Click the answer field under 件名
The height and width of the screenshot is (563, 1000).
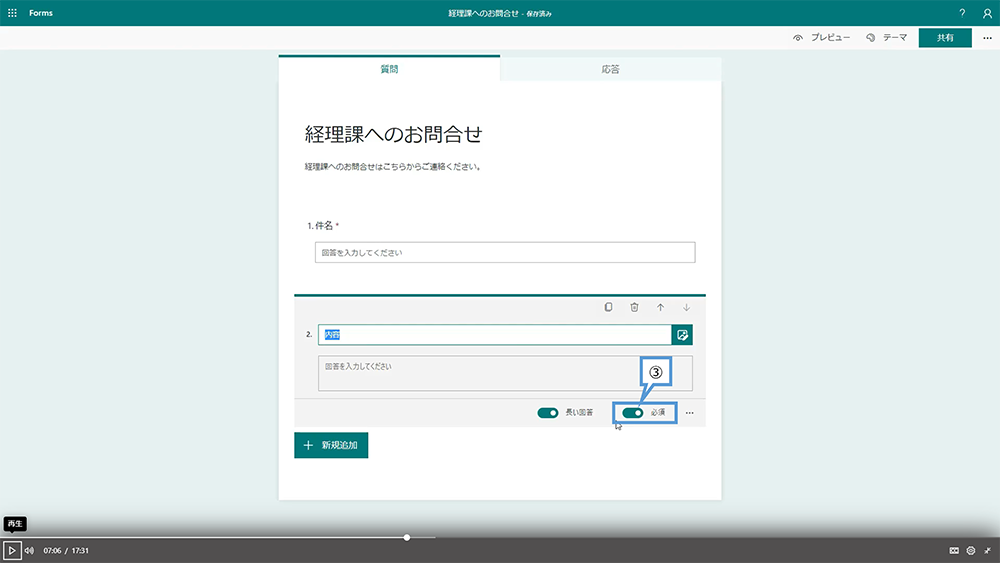pyautogui.click(x=505, y=252)
